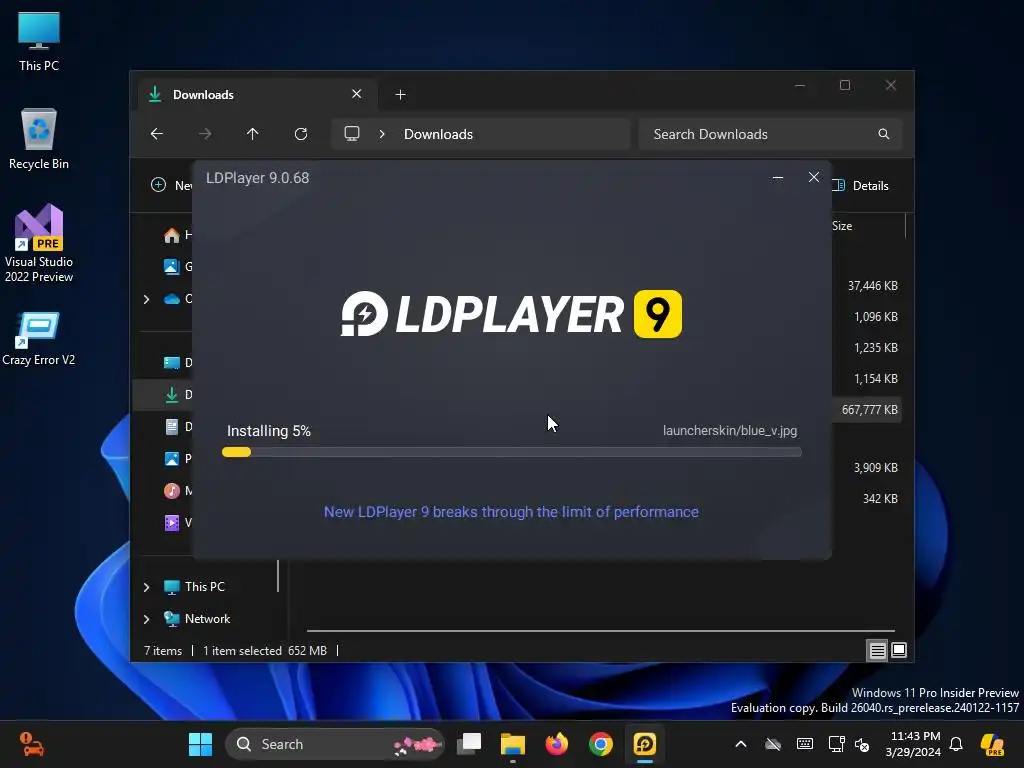Minimize the LDPlayer installer window
1024x768 pixels.
click(x=778, y=178)
